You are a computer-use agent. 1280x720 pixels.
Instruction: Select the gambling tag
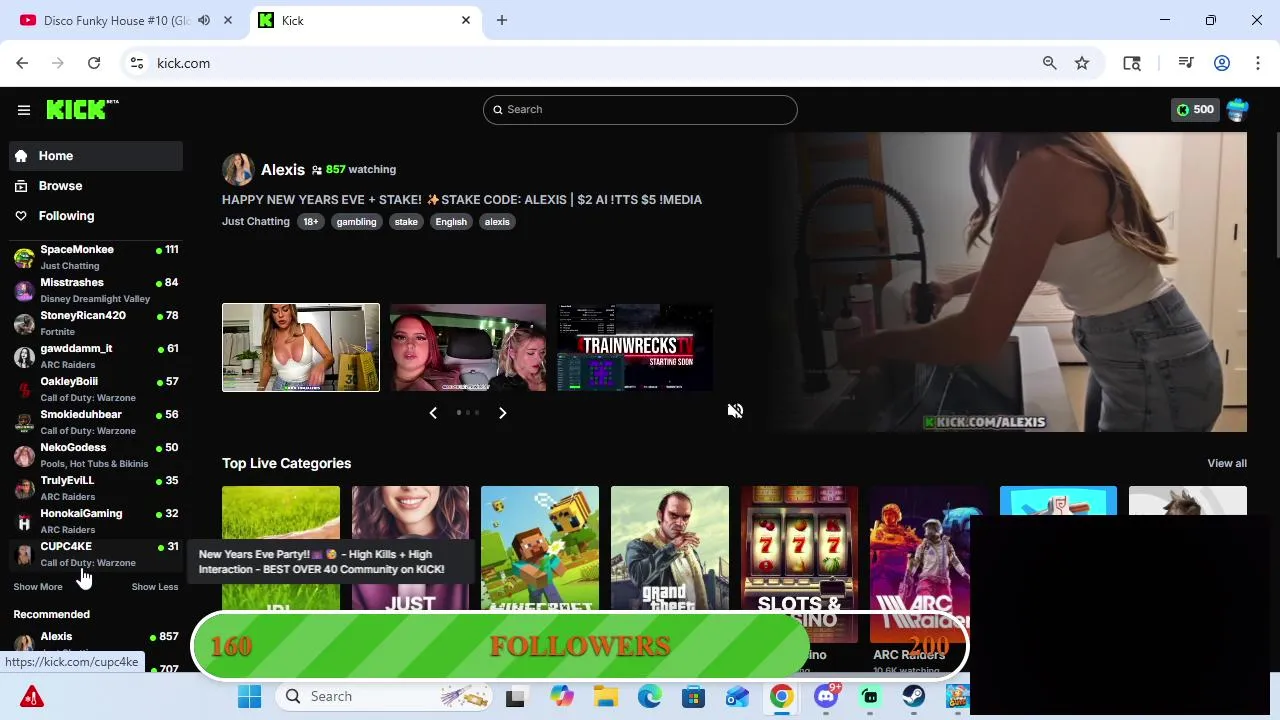pos(356,222)
